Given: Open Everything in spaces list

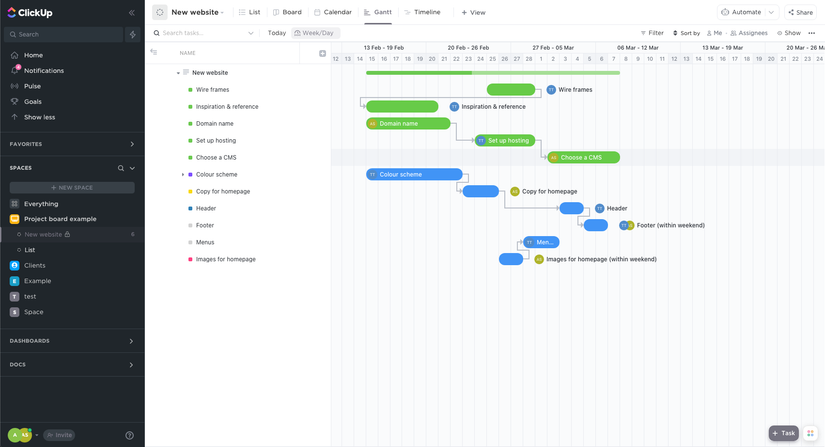Looking at the screenshot, I should coord(41,204).
